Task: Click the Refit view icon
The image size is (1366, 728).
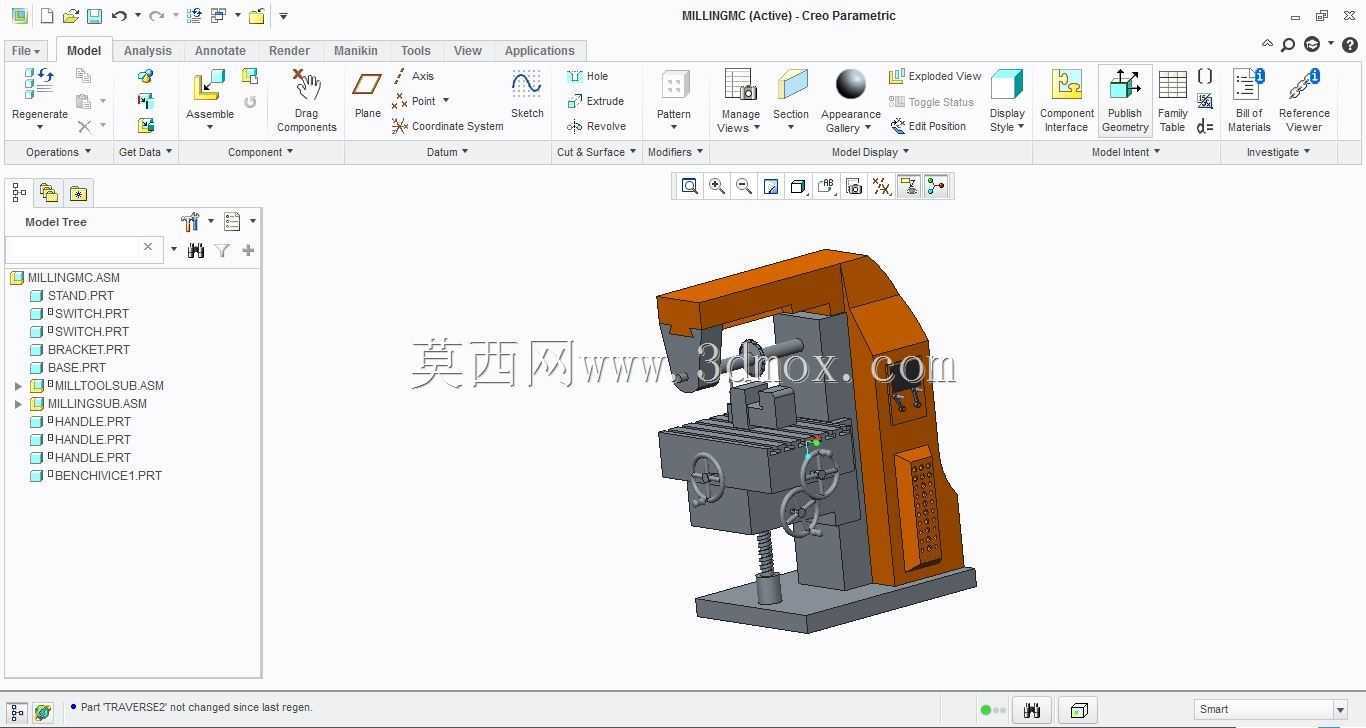Action: [689, 186]
